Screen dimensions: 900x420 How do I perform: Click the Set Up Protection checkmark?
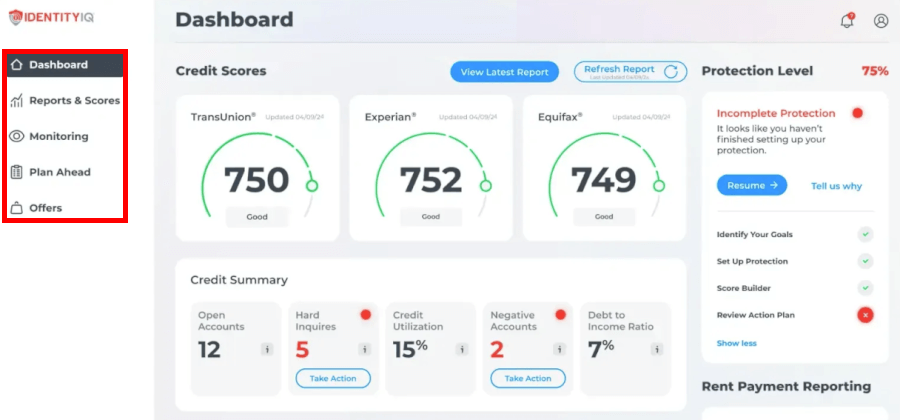tap(866, 261)
